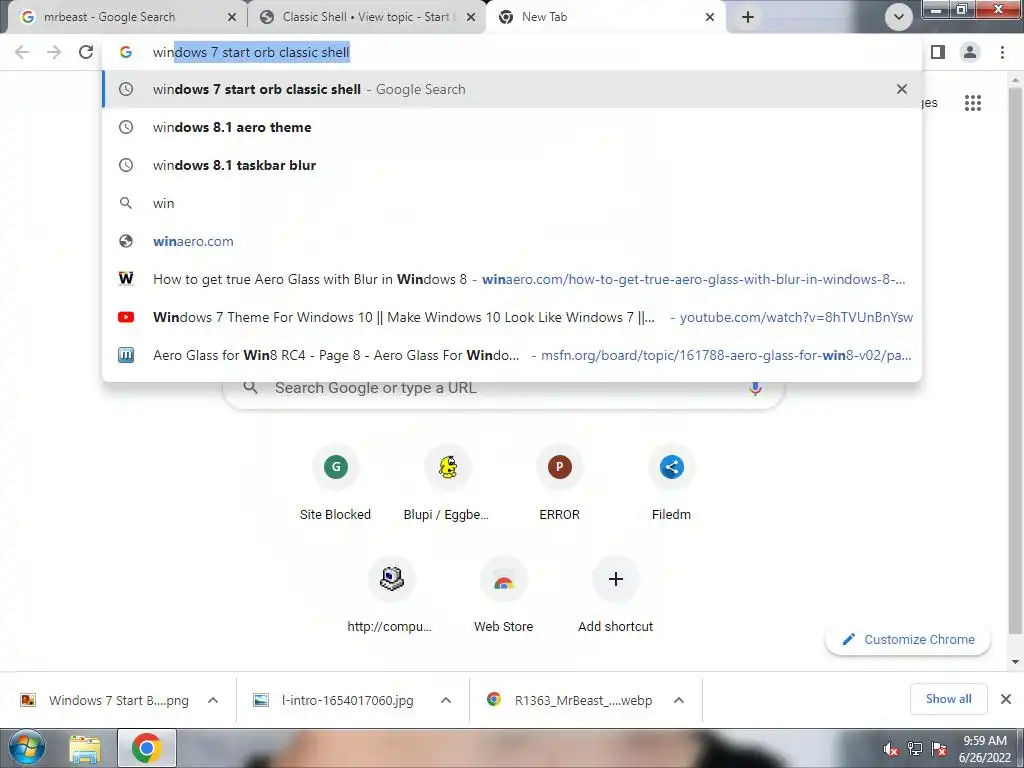Viewport: 1024px width, 768px height.
Task: Select suggestion windows 8.1 taskbar blur
Action: (512, 165)
